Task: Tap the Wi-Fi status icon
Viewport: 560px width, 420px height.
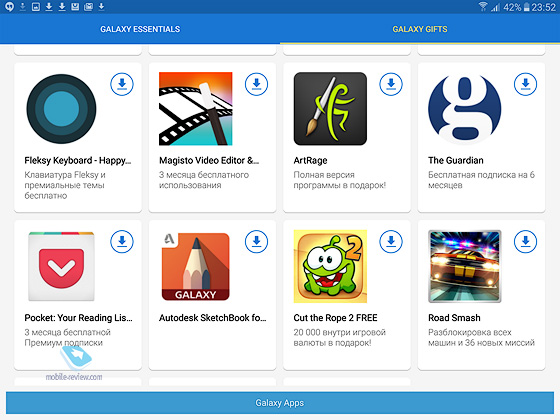Action: tap(483, 6)
